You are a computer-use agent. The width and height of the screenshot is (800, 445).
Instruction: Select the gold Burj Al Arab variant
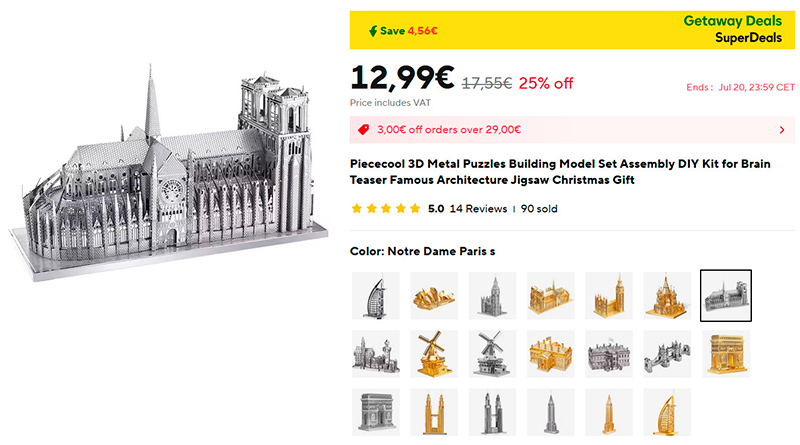tap(668, 411)
